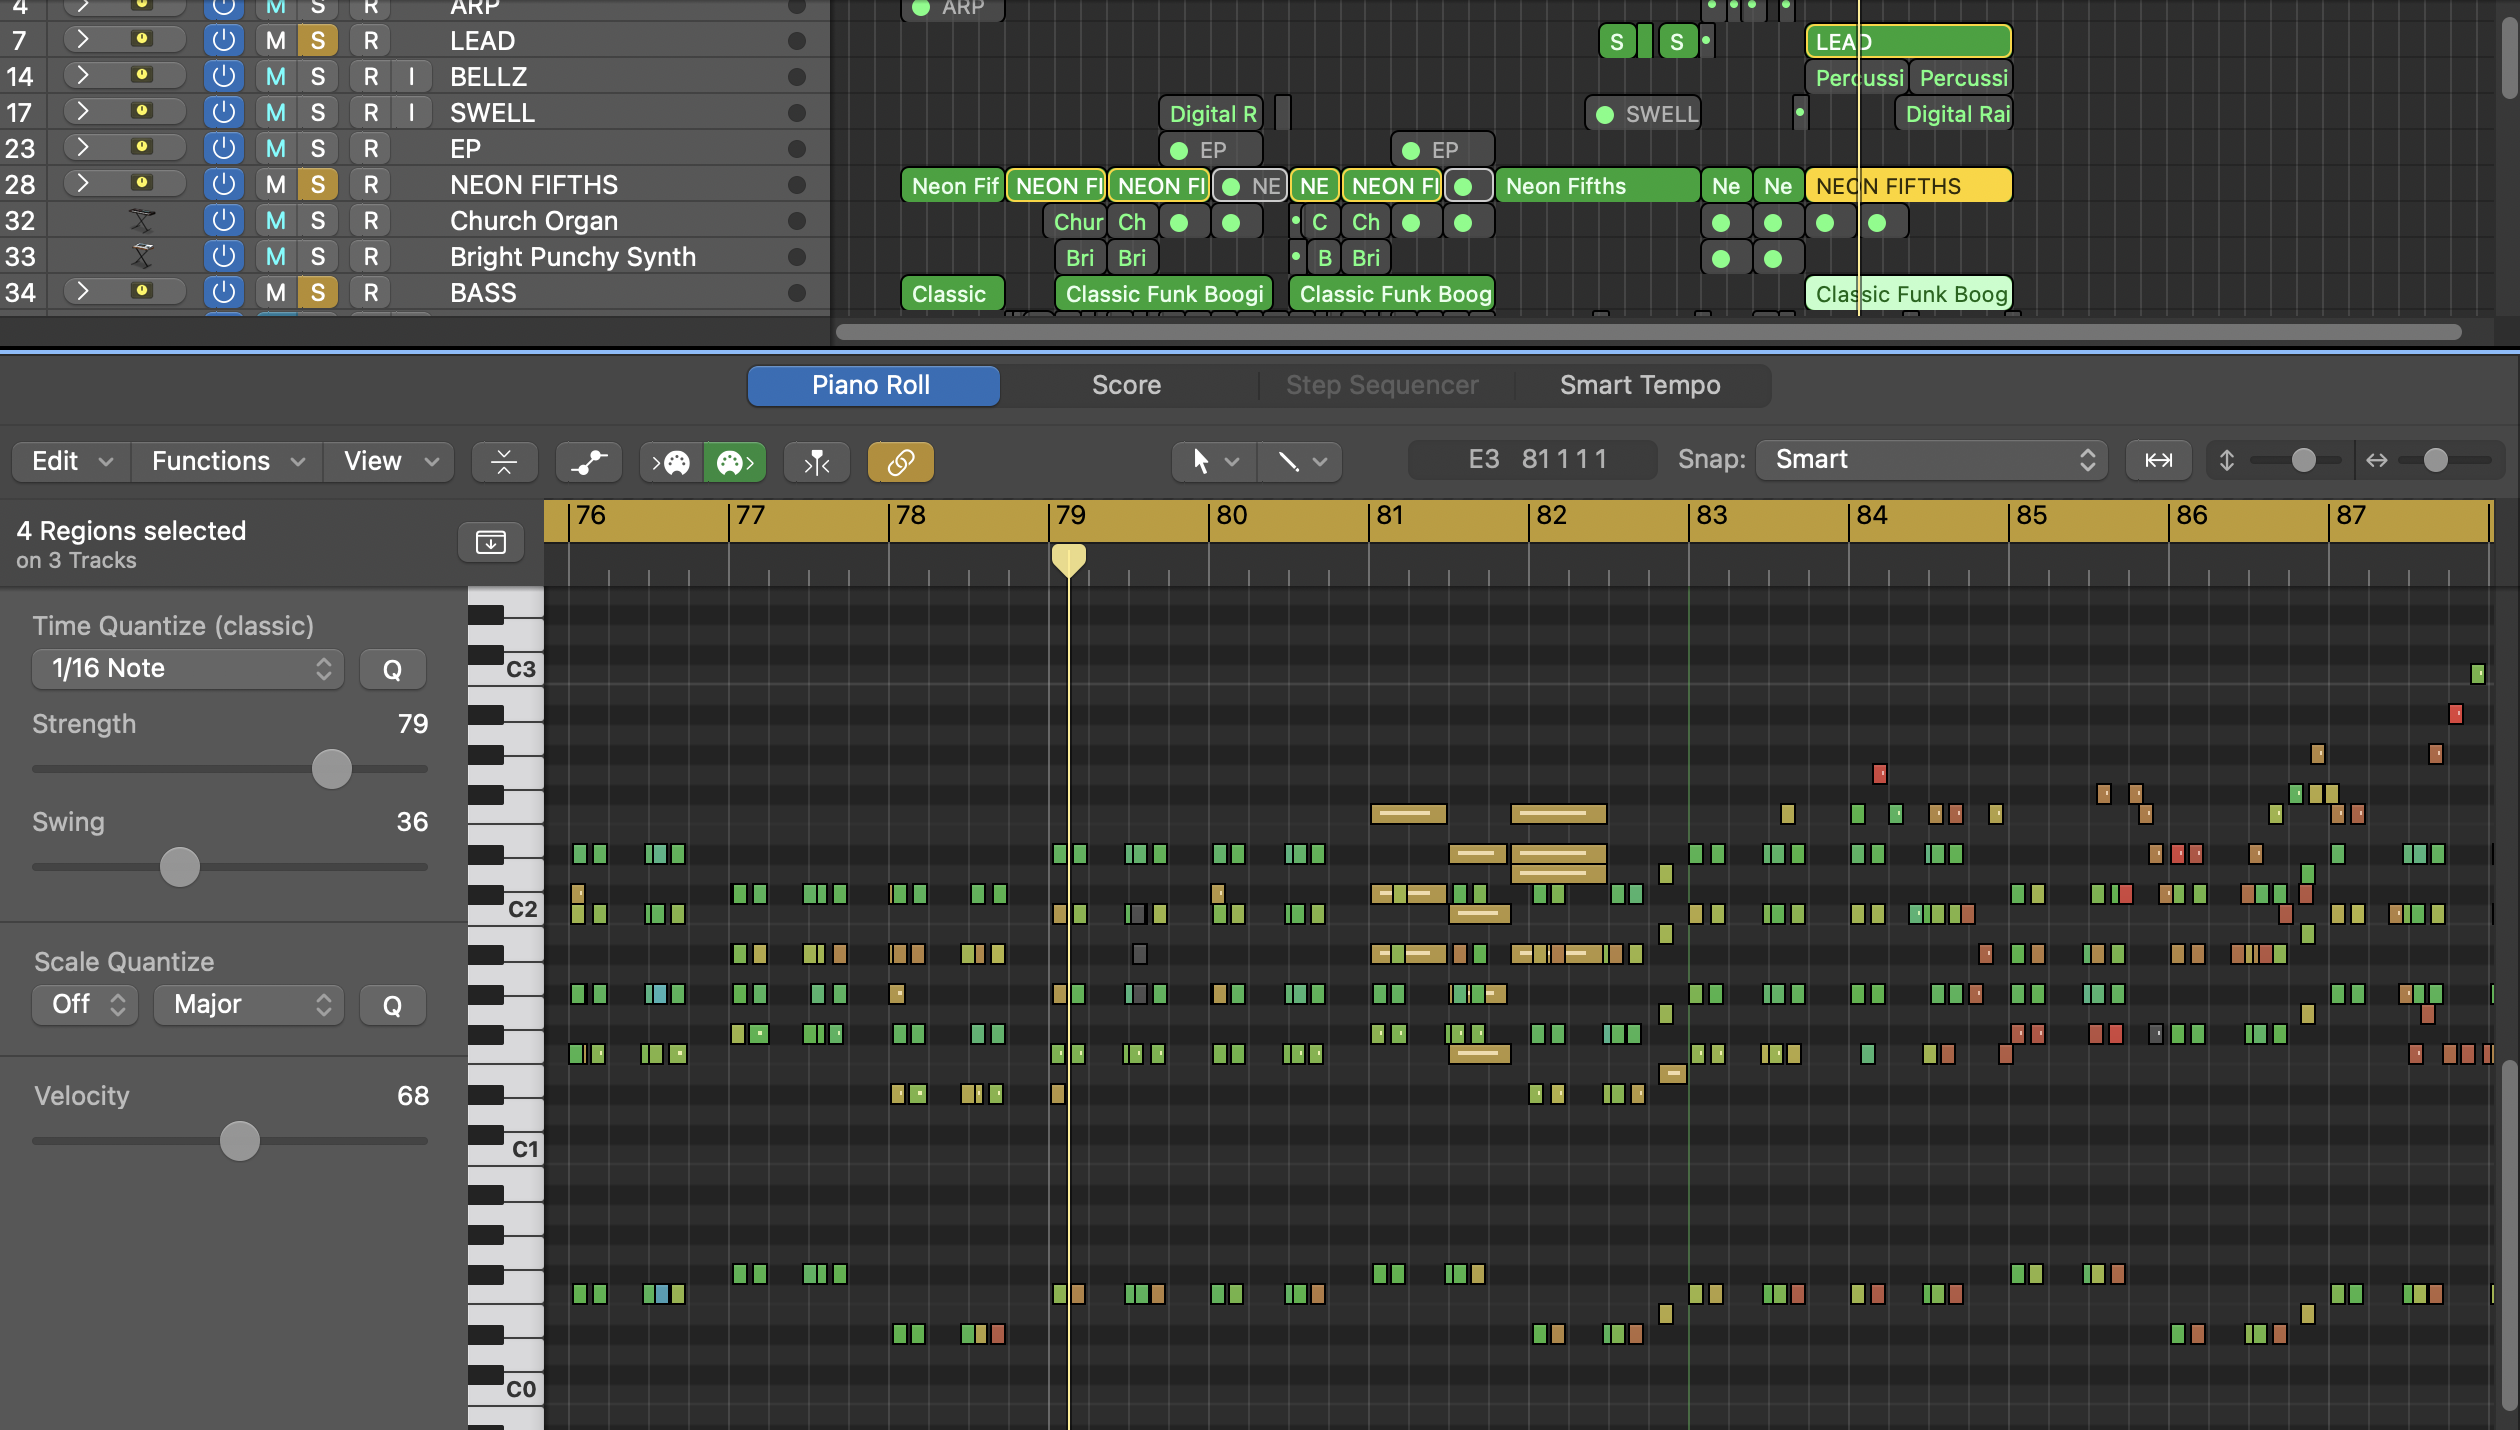This screenshot has height=1430, width=2520.
Task: Expand the LEAD track stack
Action: point(83,40)
